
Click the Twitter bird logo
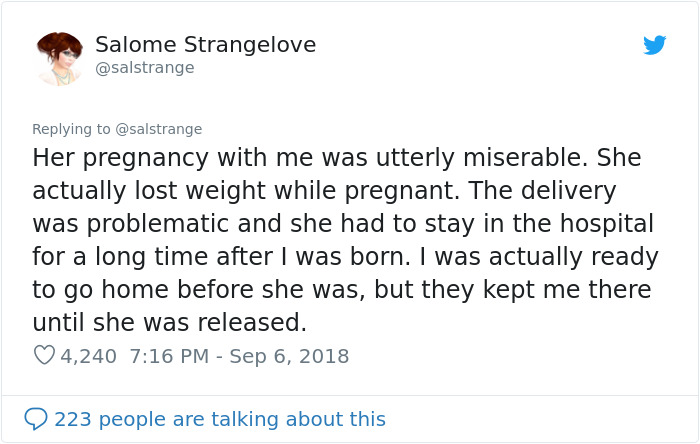point(654,45)
